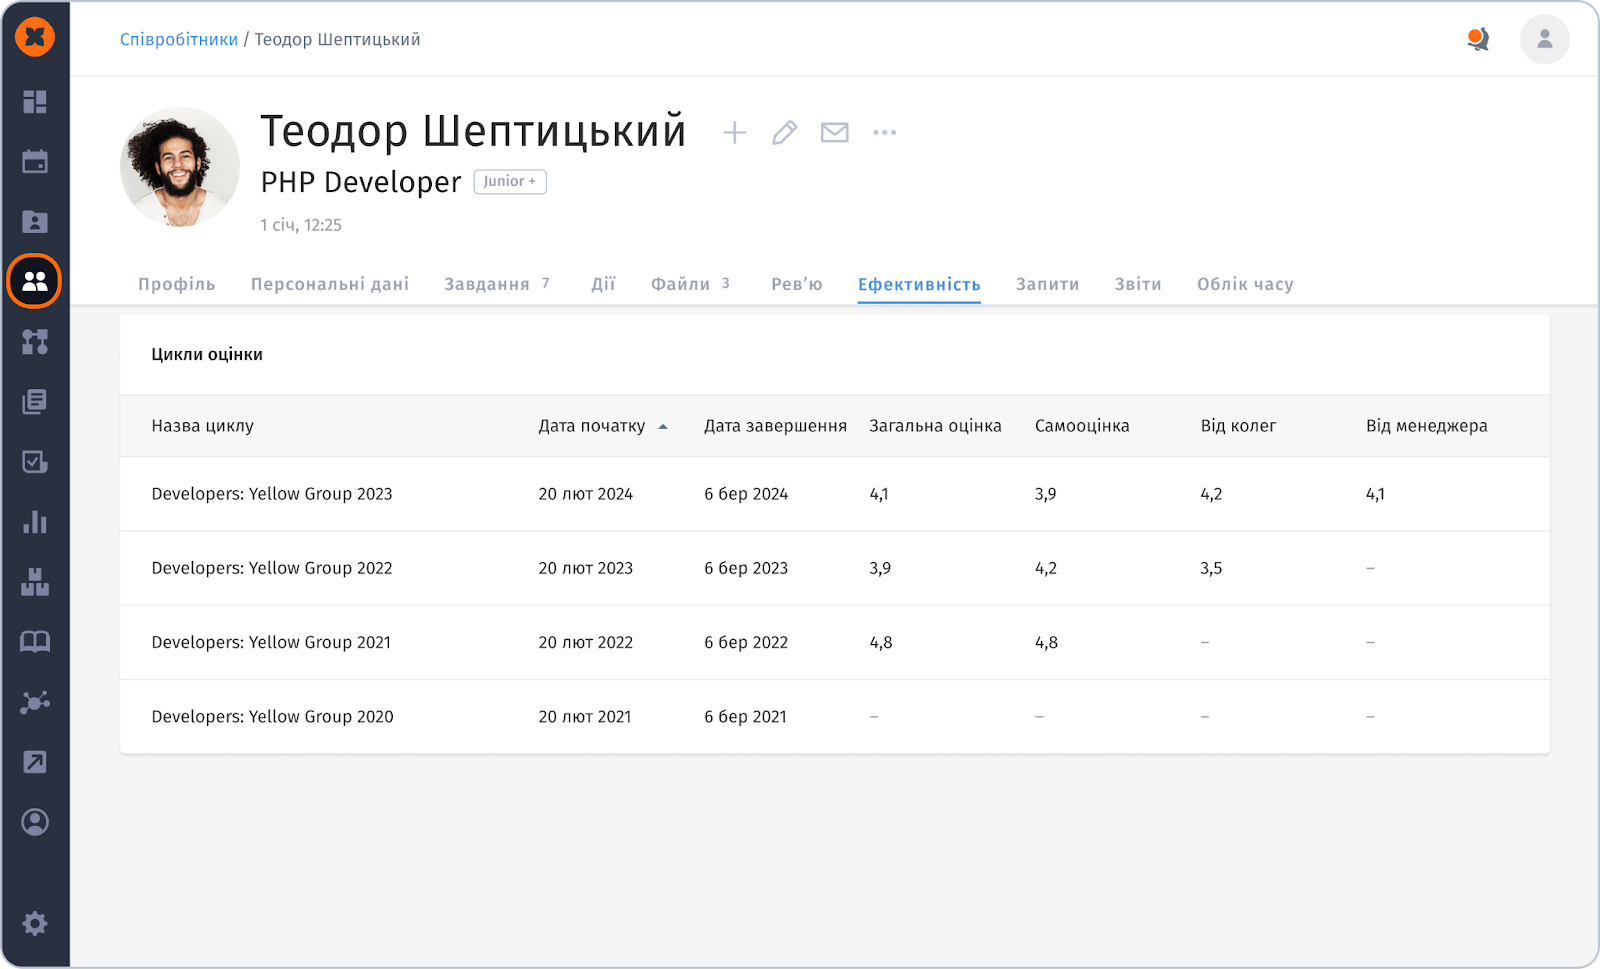Screen dimensions: 1600x969
Task: Open the calendar icon in sidebar
Action: click(x=35, y=162)
